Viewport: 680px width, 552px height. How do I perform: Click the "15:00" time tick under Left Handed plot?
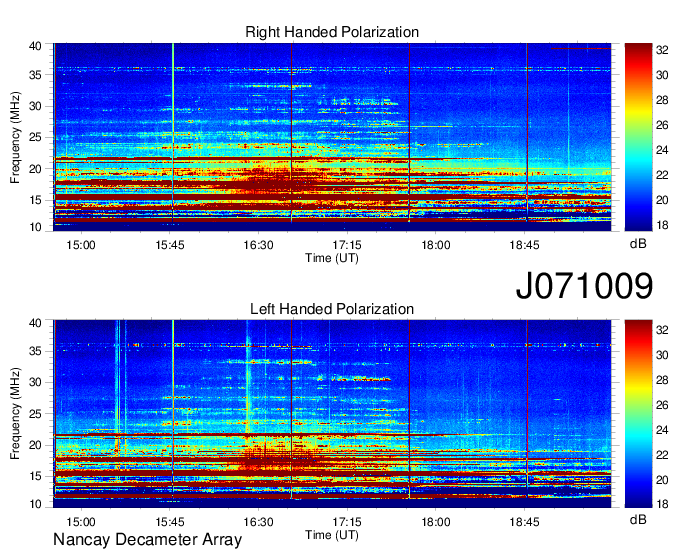(x=81, y=522)
